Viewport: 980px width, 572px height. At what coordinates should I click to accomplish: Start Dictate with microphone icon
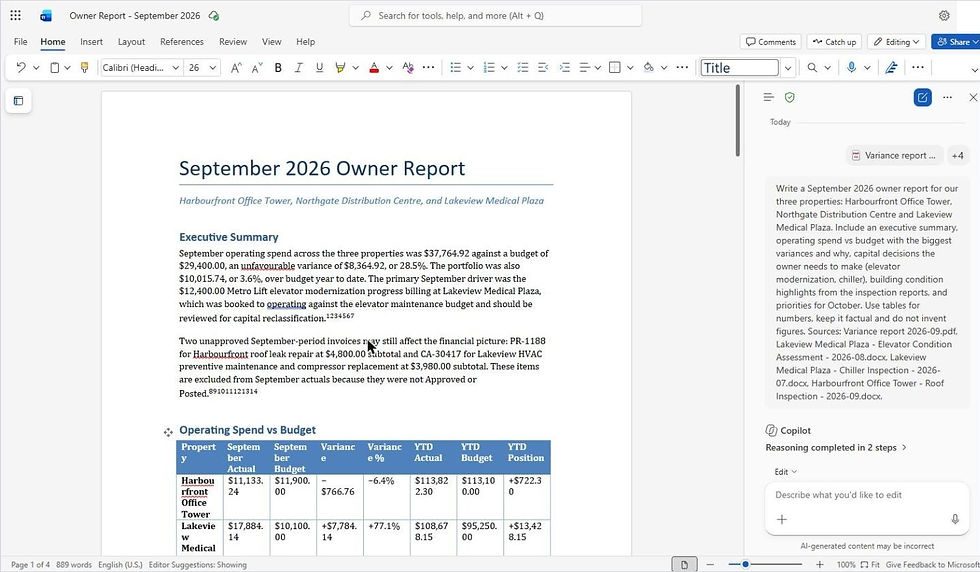coord(851,68)
